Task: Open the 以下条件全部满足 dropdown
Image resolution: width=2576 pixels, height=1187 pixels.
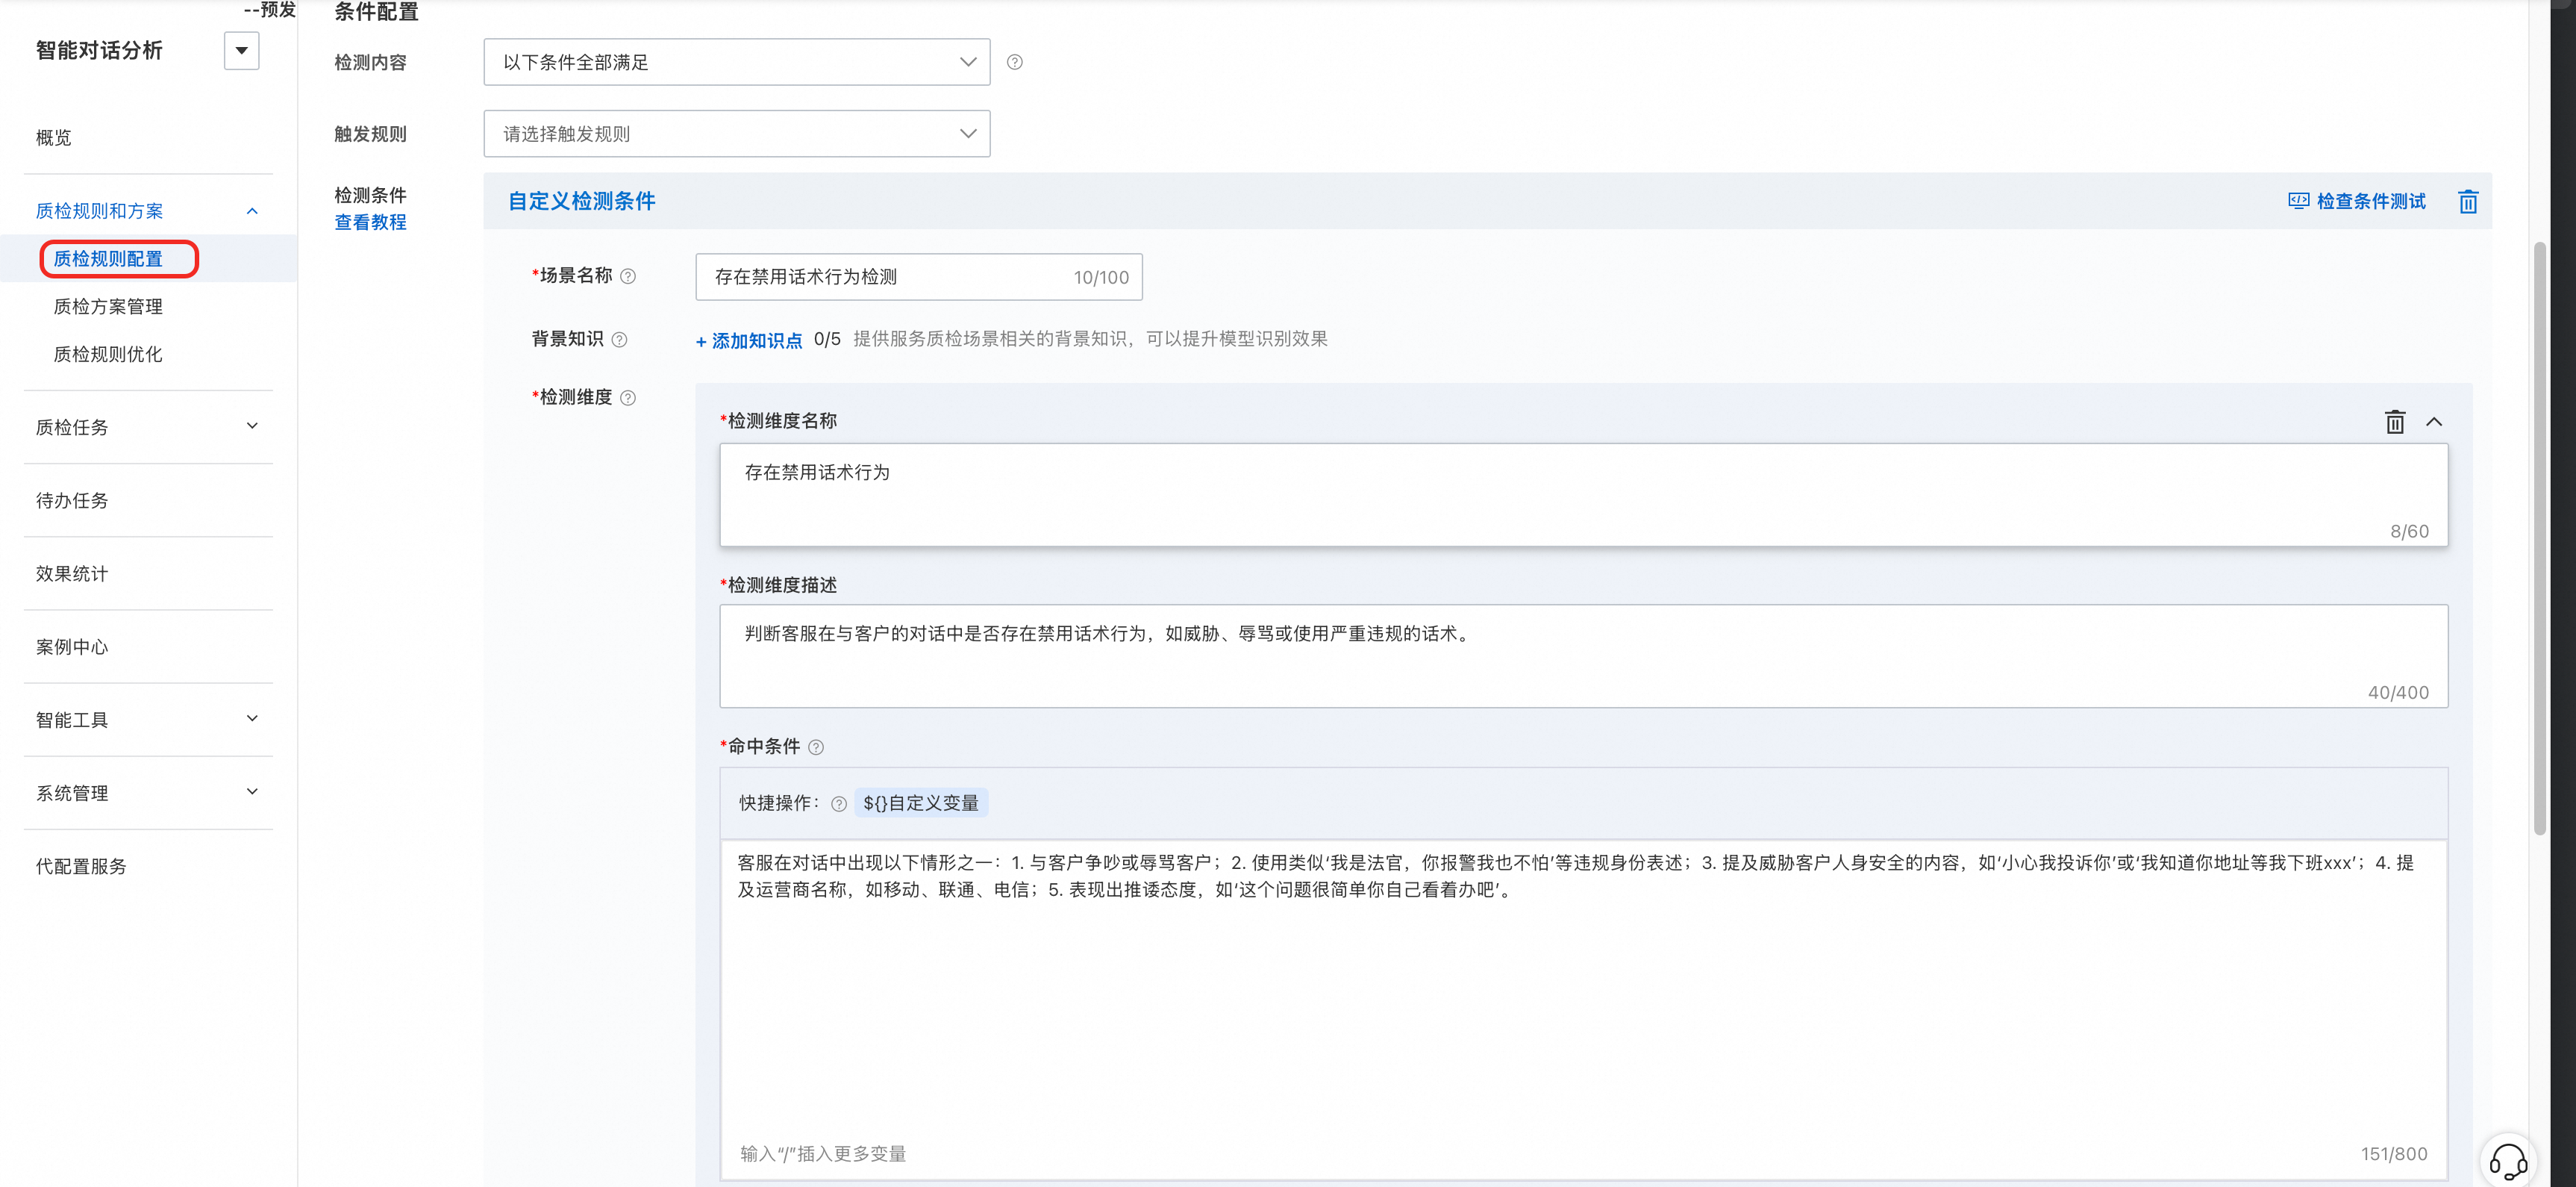Action: pyautogui.click(x=736, y=62)
